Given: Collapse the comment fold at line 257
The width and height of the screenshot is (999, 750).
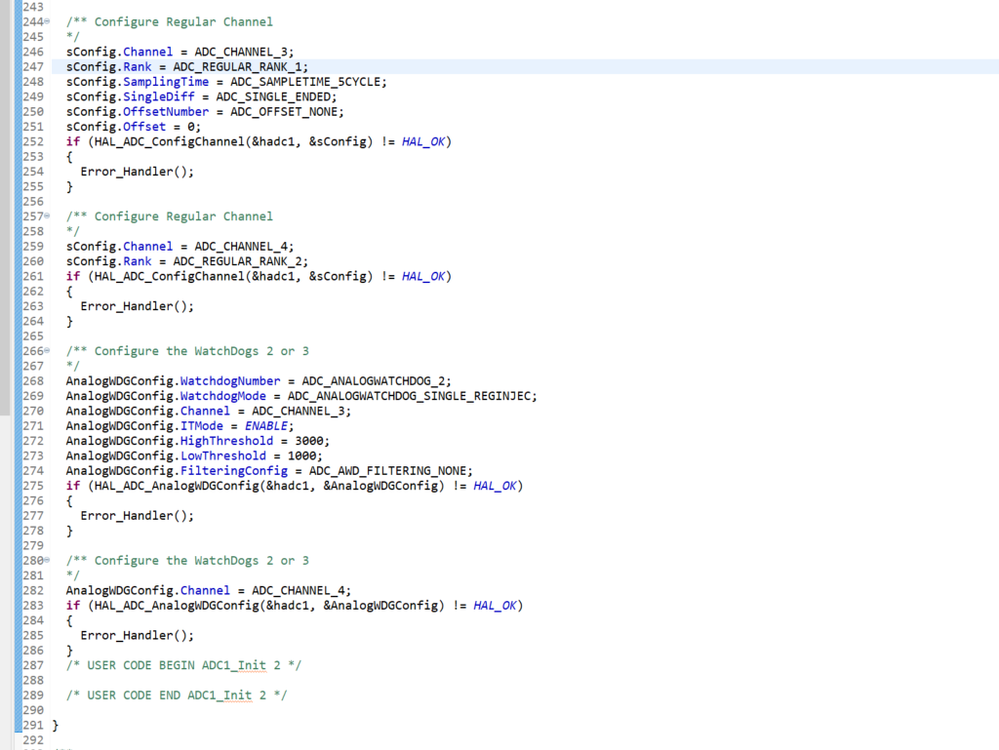Looking at the screenshot, I should [x=47, y=216].
